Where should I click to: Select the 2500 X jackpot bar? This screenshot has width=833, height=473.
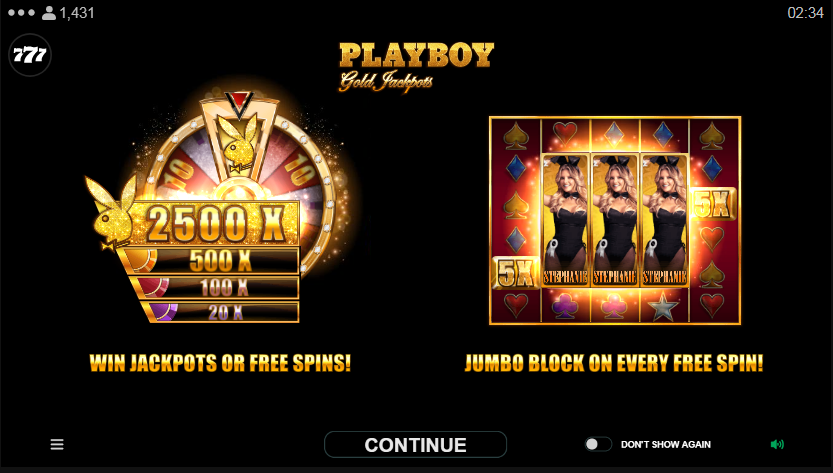tap(215, 223)
